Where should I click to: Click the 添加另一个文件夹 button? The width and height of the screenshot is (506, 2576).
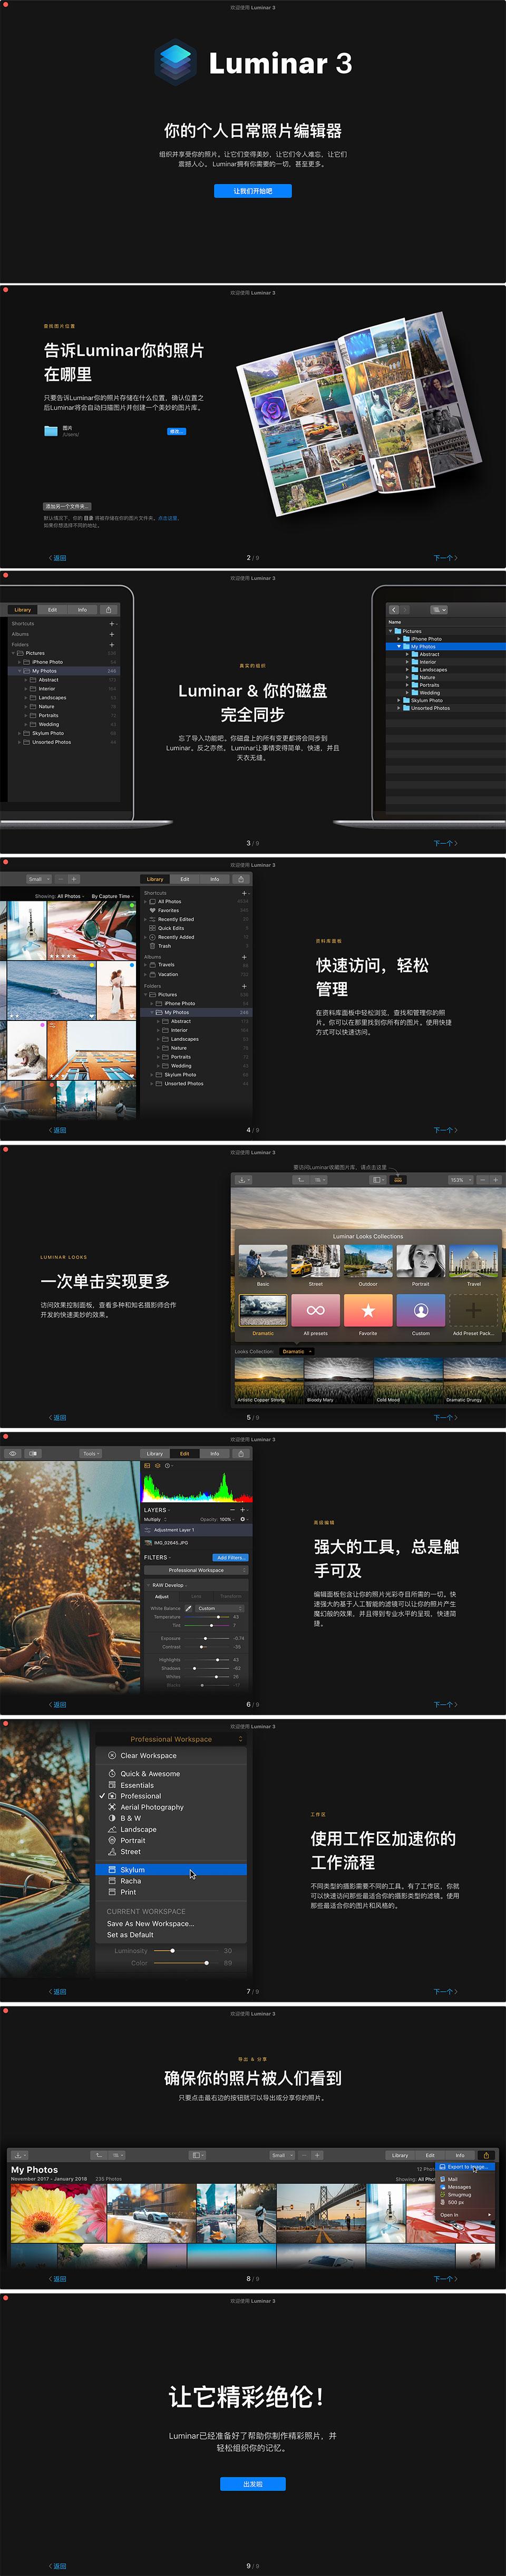click(x=67, y=506)
